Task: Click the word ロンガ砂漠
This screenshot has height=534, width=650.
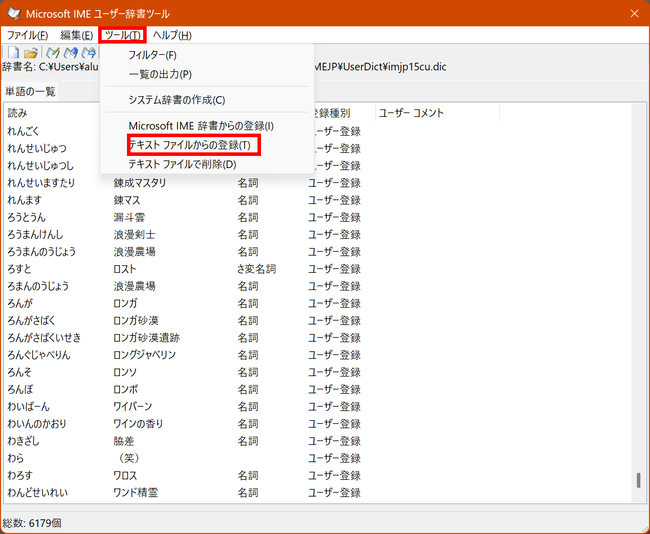Action: click(x=136, y=320)
